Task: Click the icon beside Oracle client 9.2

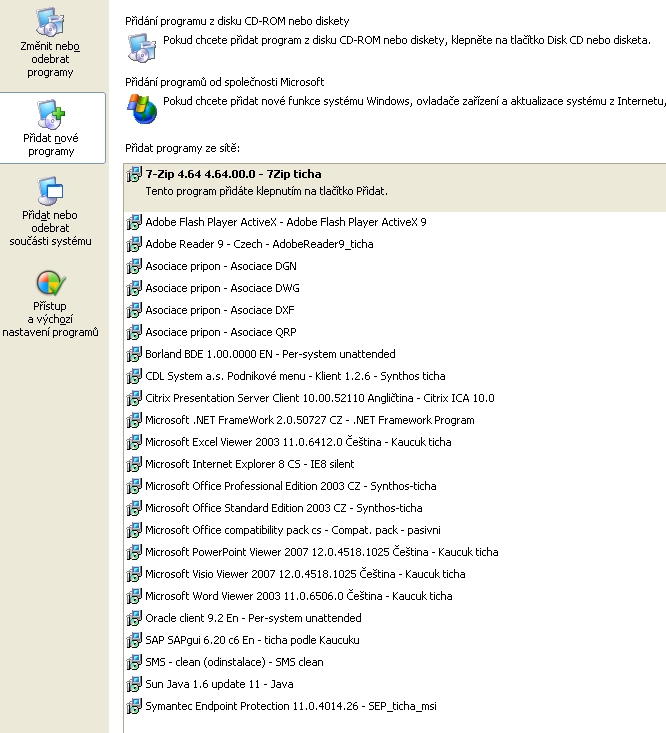Action: [134, 618]
